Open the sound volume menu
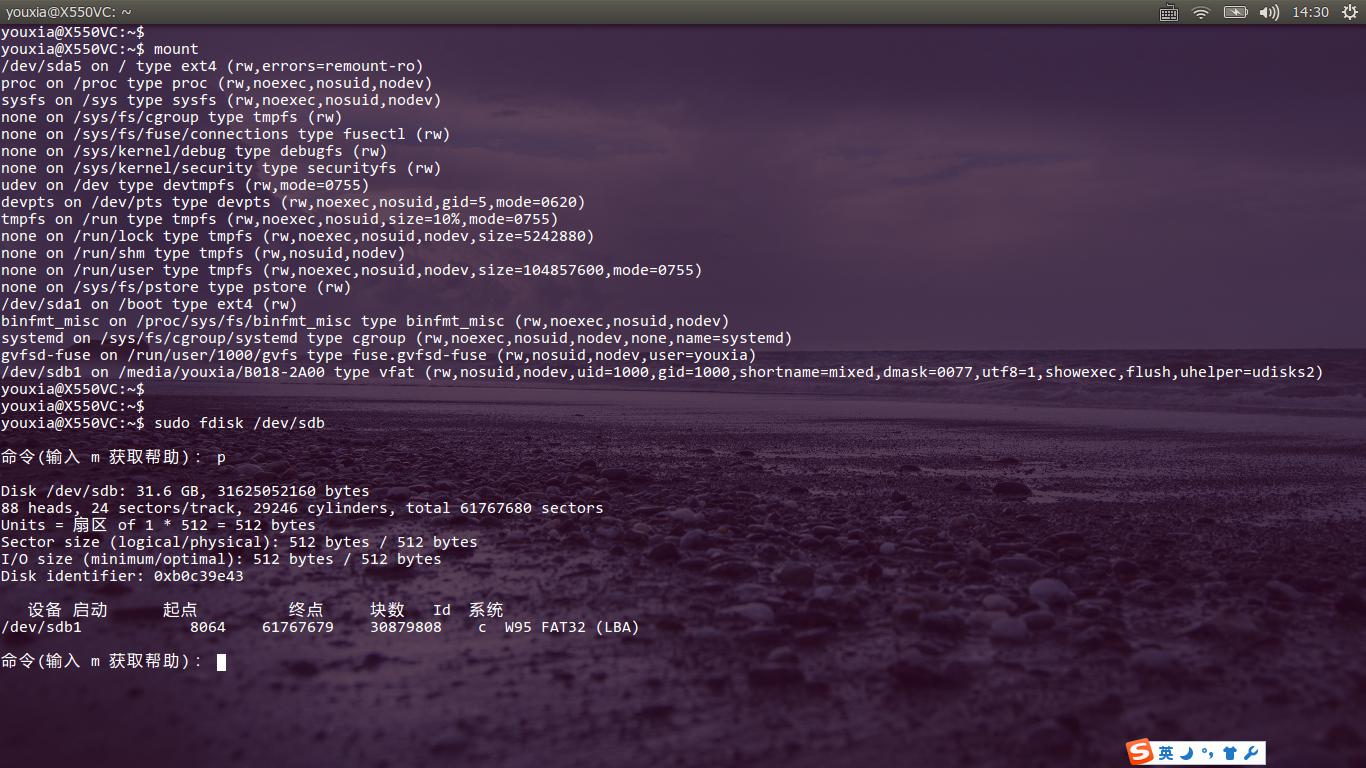This screenshot has width=1366, height=768. coord(1269,12)
